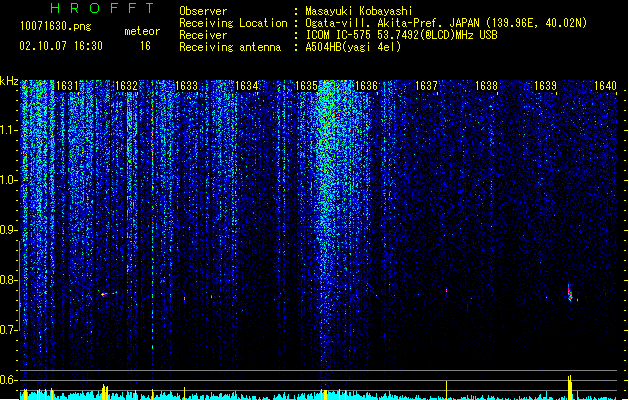629x400 pixels.
Task: Click the 0.7 kHz axis label
Action: (x=8, y=330)
